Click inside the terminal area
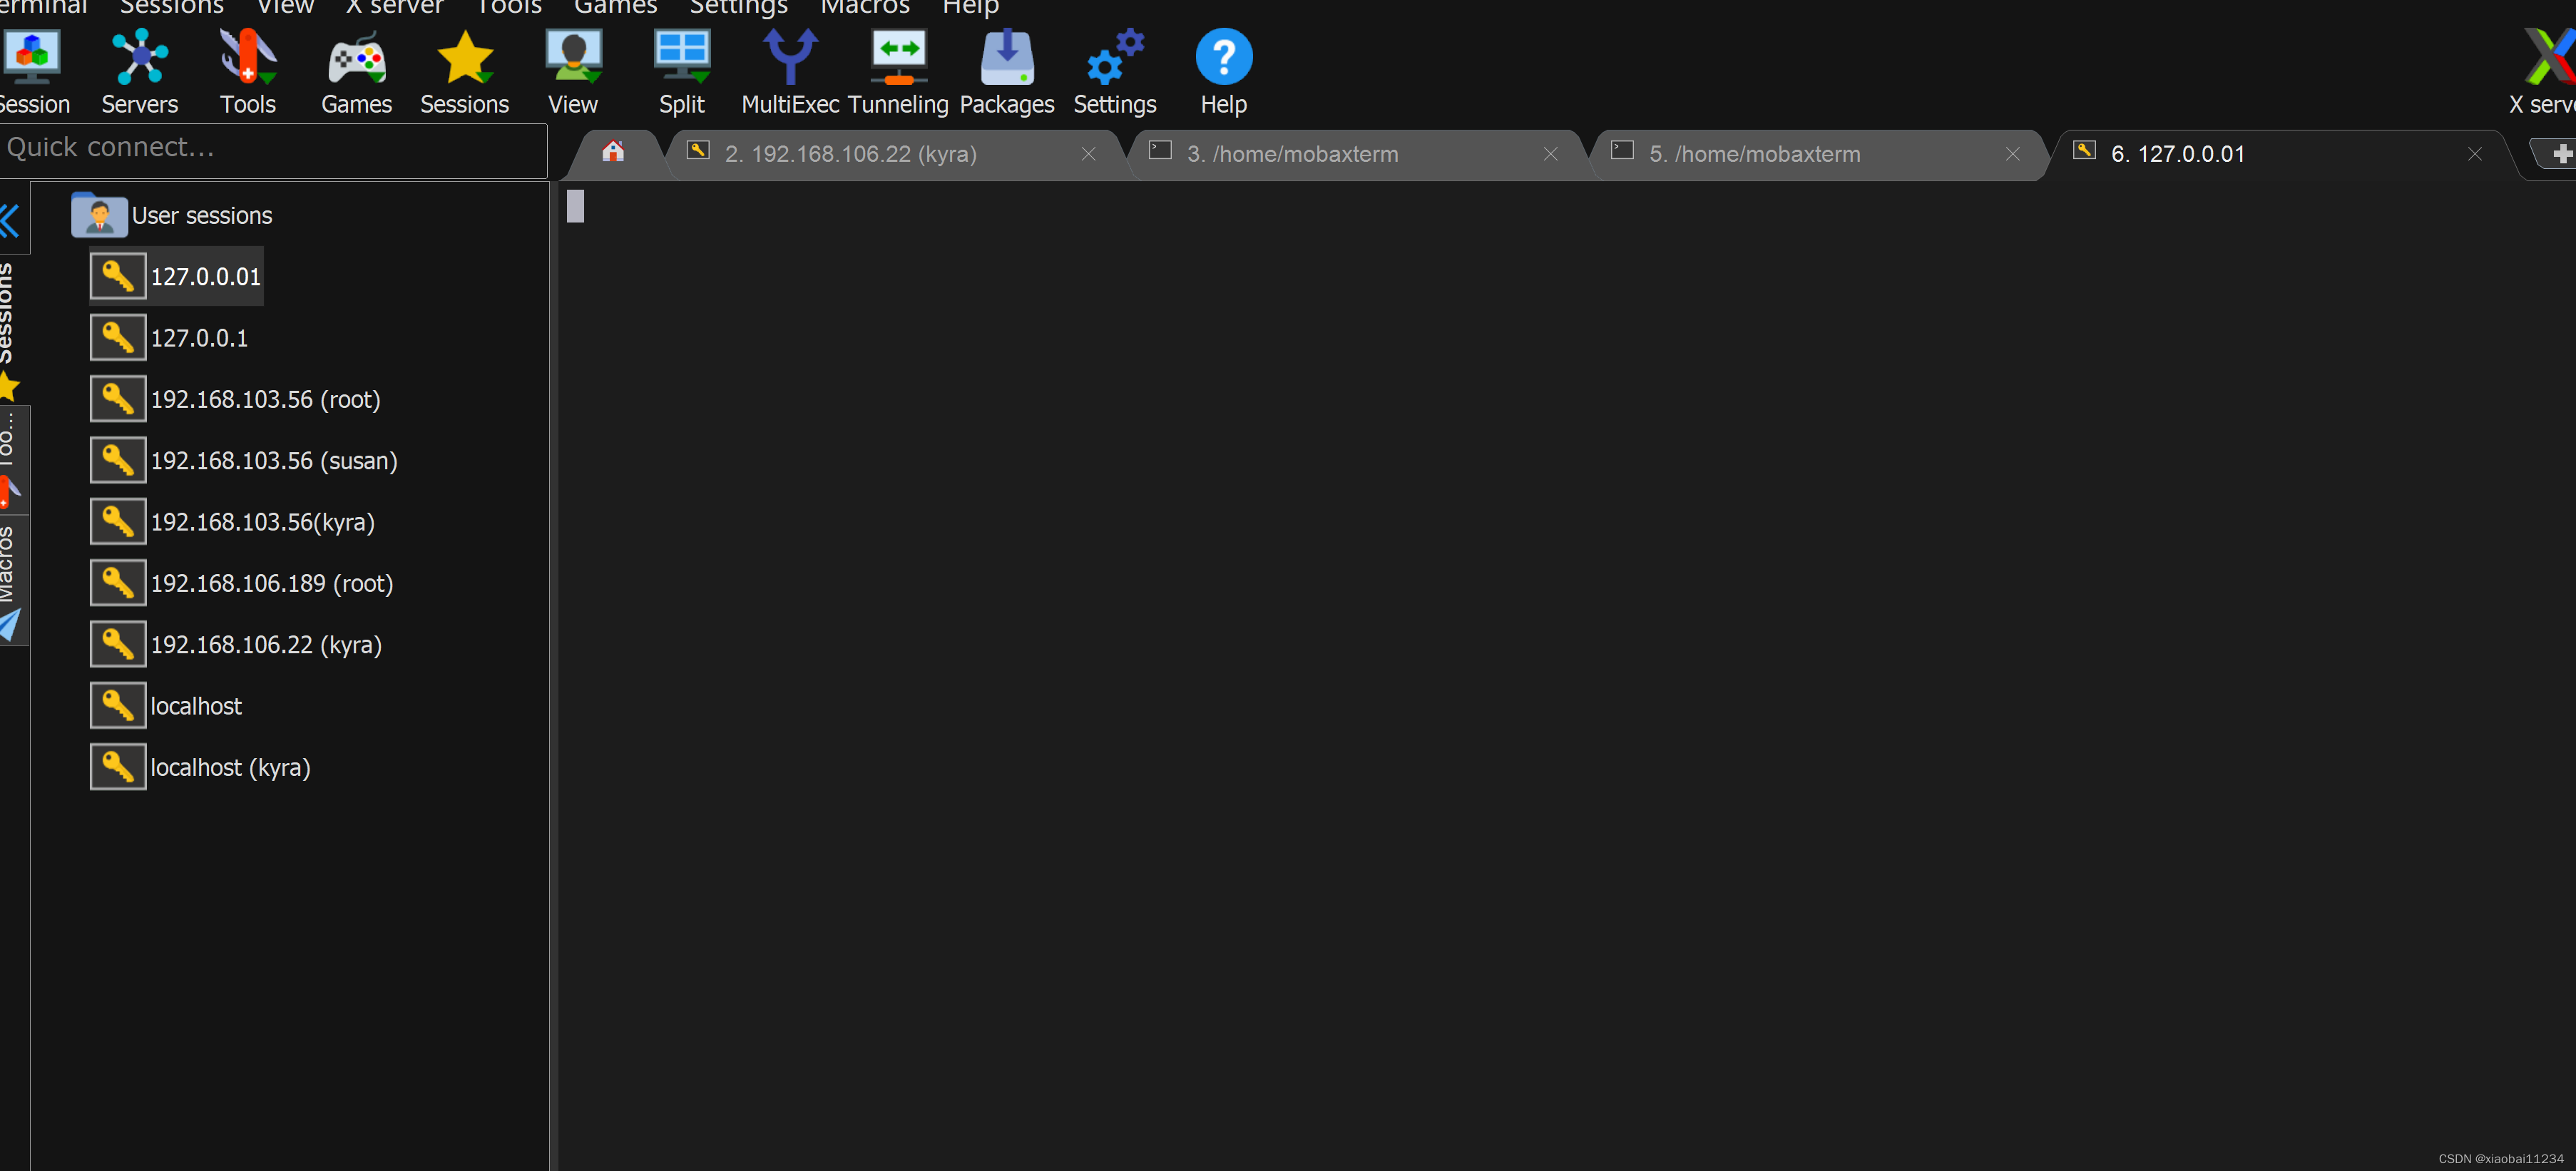 (x=1566, y=675)
